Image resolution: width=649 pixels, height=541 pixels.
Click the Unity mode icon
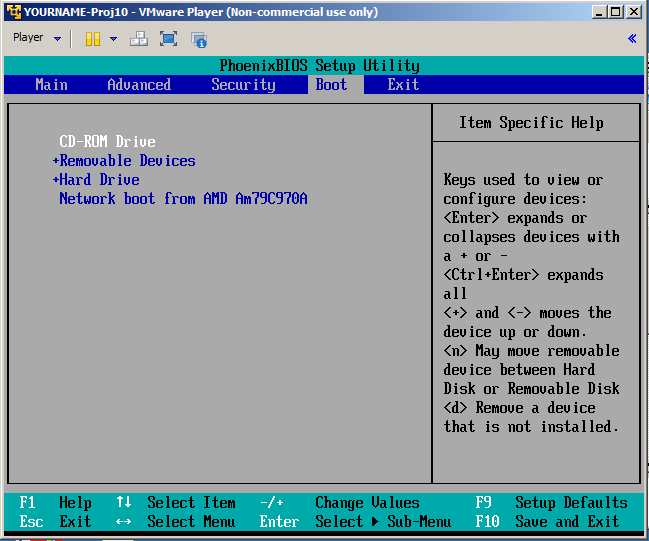coord(199,40)
